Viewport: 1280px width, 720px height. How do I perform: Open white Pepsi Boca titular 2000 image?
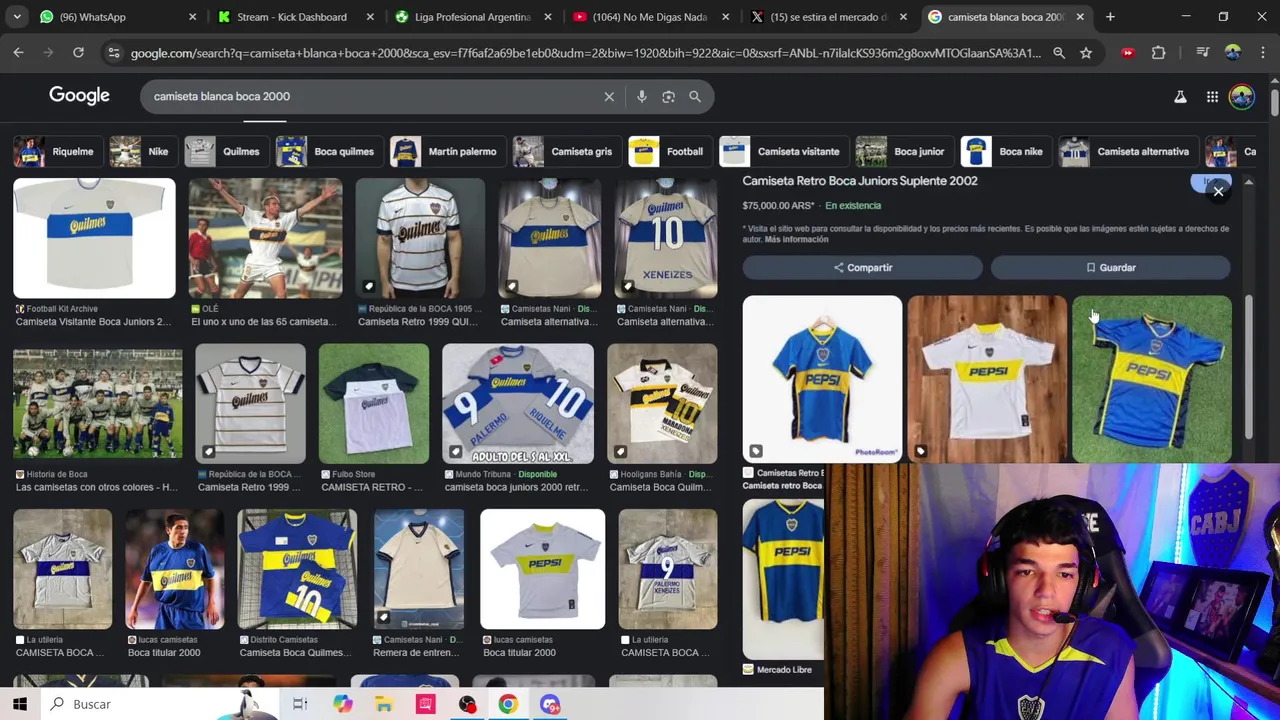coord(542,569)
